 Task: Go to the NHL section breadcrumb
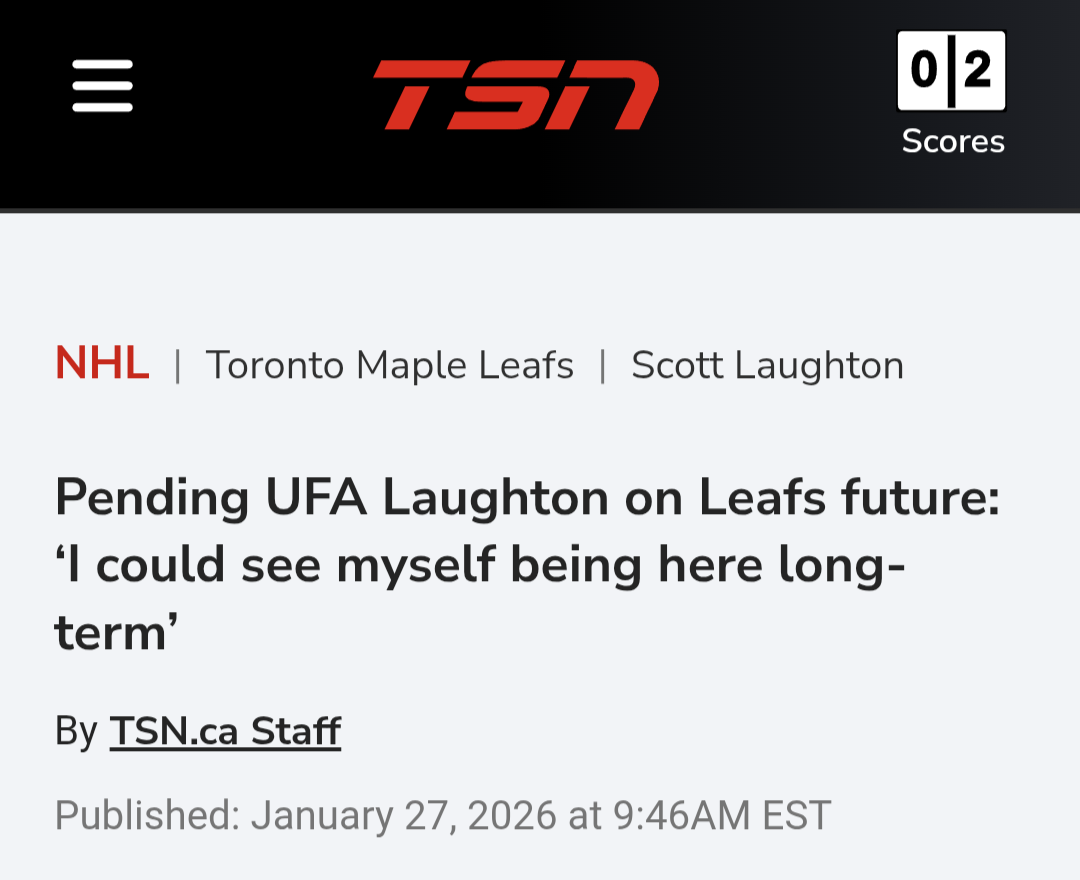[102, 364]
